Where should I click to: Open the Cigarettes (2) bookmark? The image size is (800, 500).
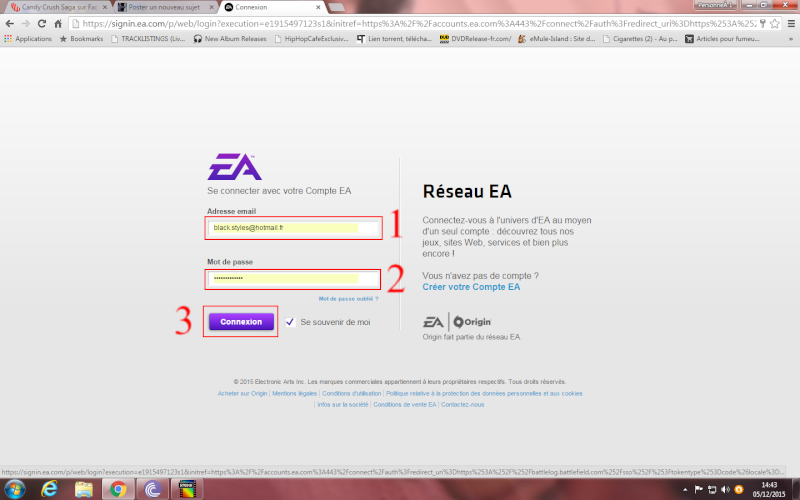tap(640, 39)
